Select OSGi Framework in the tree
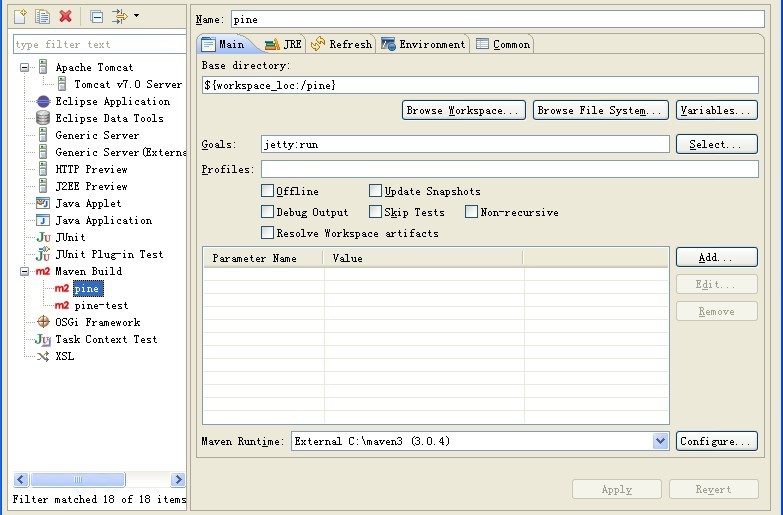The image size is (783, 515). pos(97,322)
